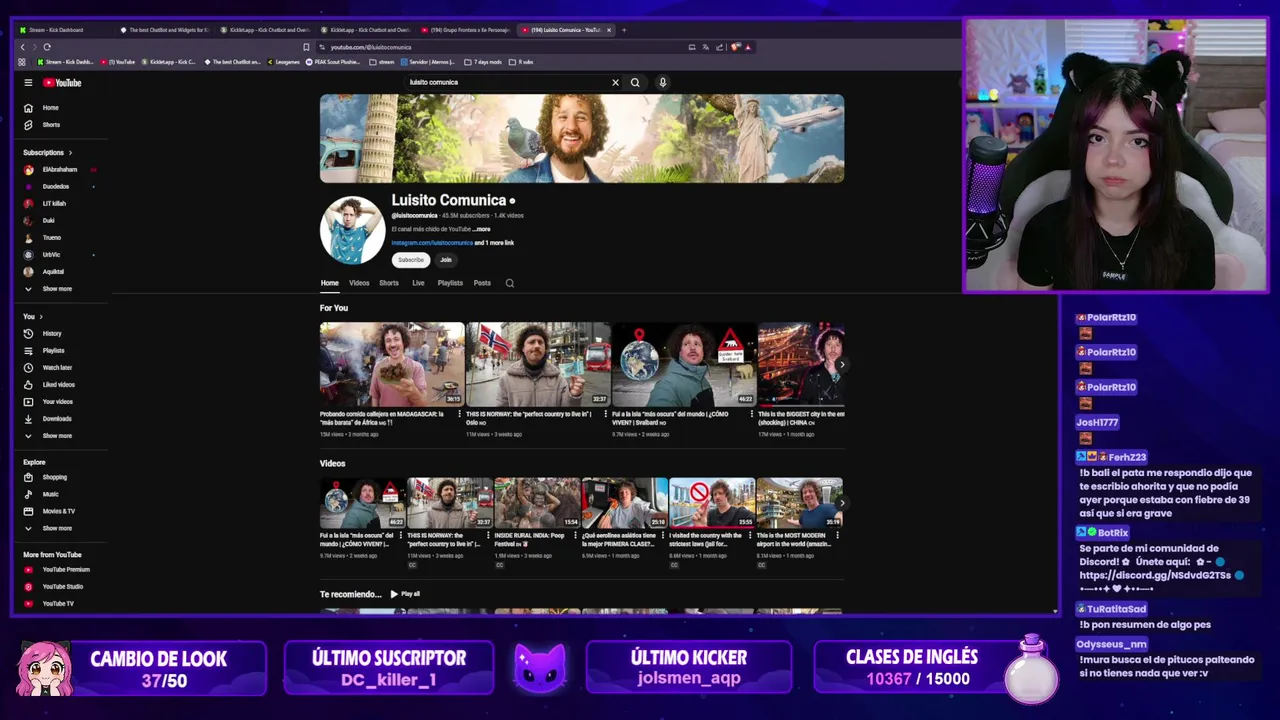Clear the search box with the X
The width and height of the screenshot is (1280, 720).
(x=615, y=83)
